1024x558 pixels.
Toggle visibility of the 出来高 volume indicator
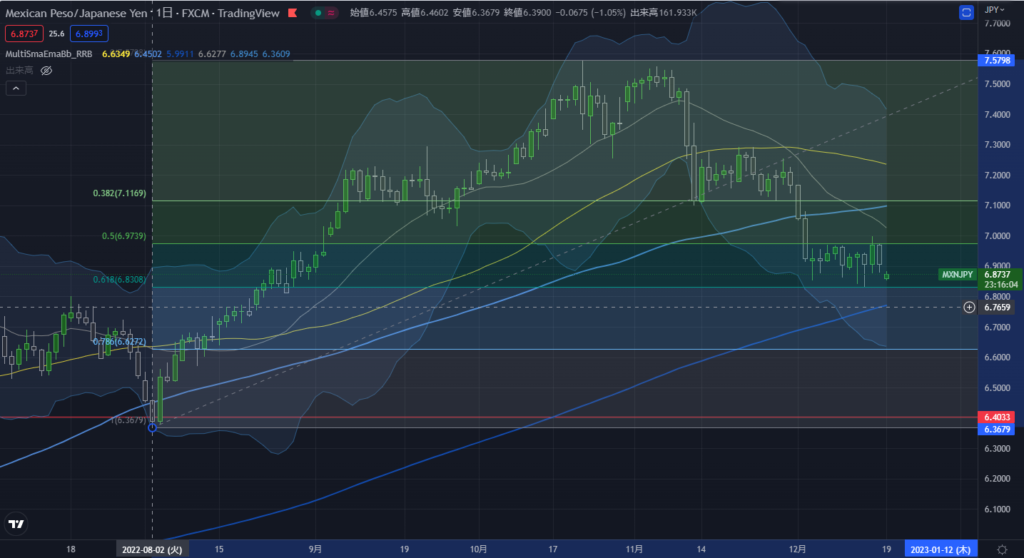pyautogui.click(x=46, y=71)
